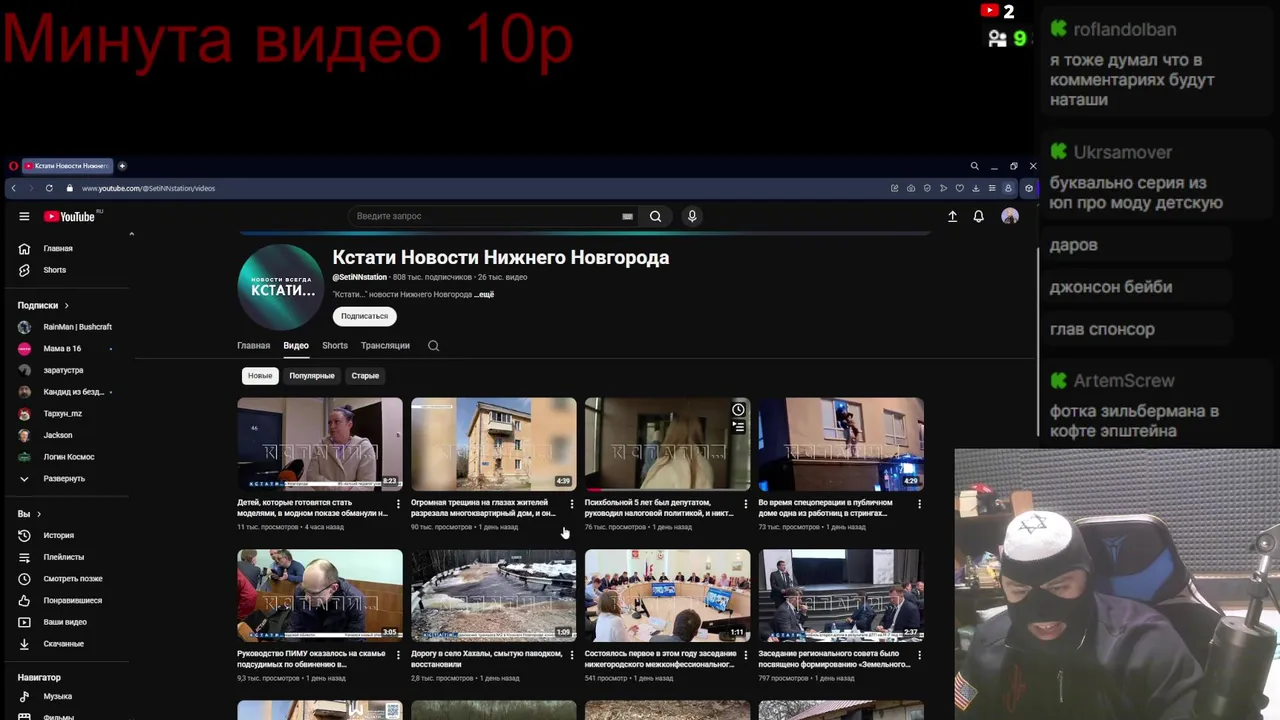The image size is (1280, 720).
Task: Search within channel using magnifier icon
Action: click(x=433, y=346)
